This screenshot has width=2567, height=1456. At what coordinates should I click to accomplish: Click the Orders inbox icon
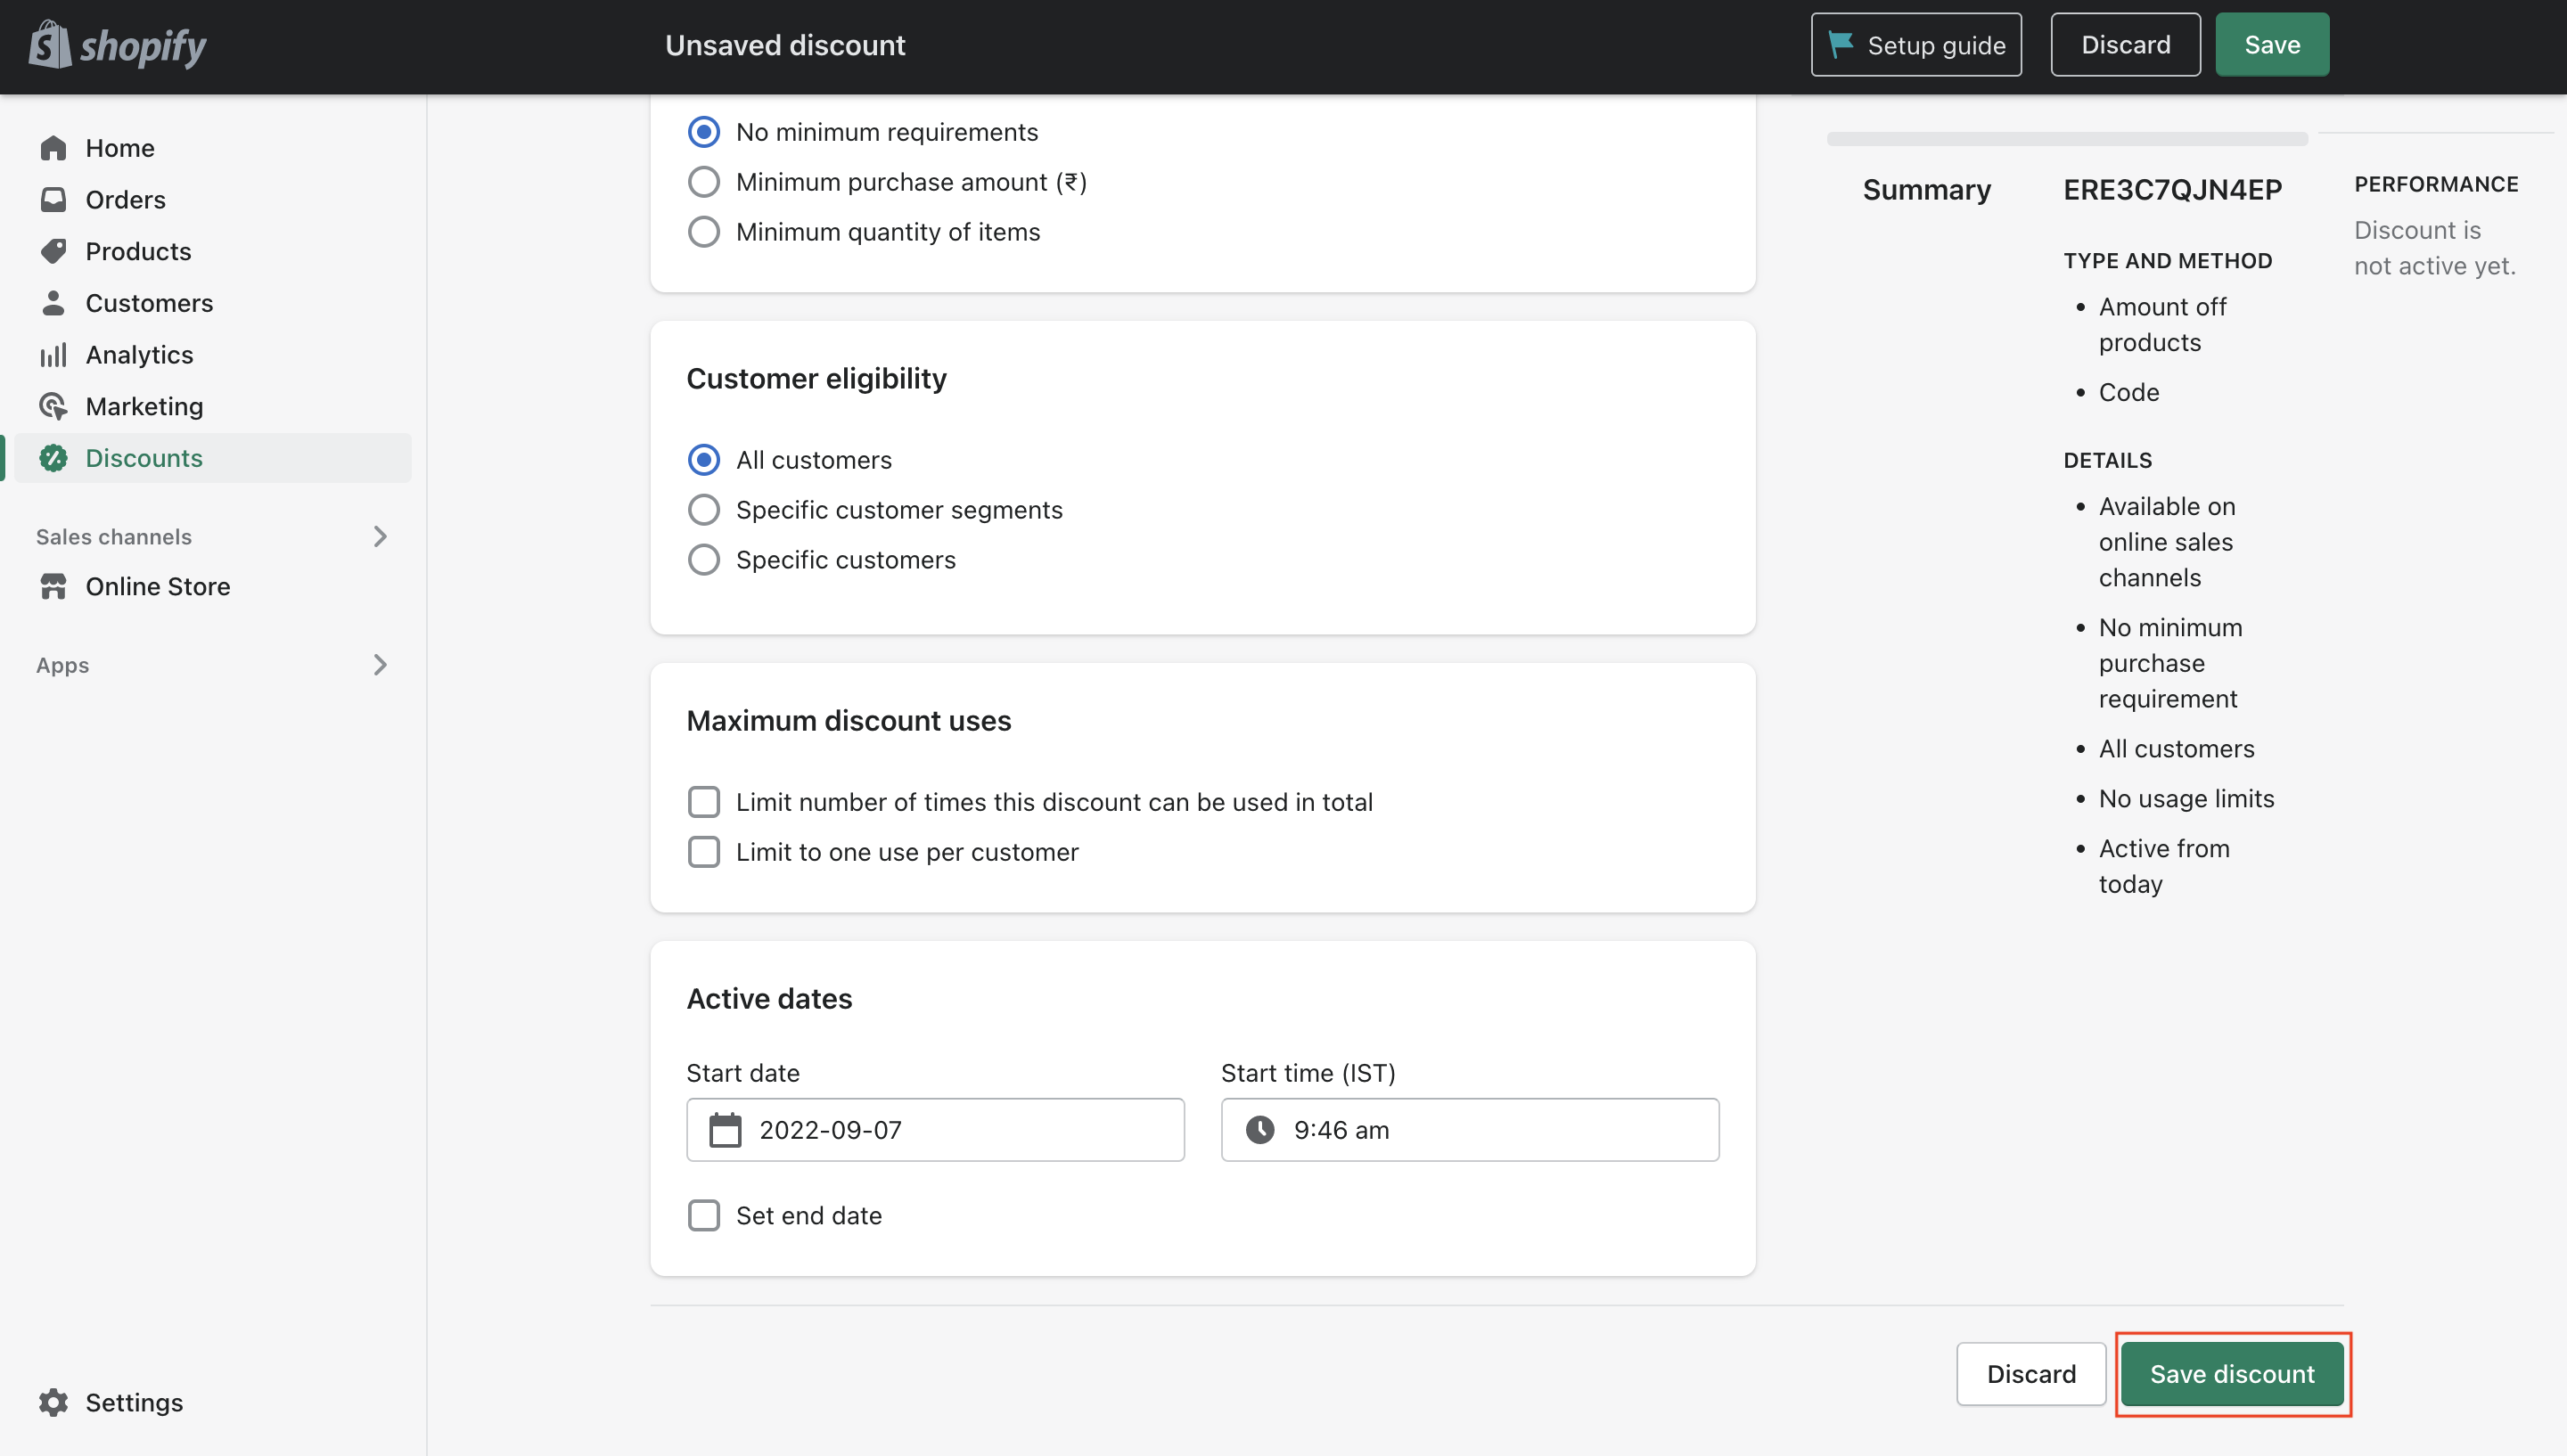[x=53, y=199]
